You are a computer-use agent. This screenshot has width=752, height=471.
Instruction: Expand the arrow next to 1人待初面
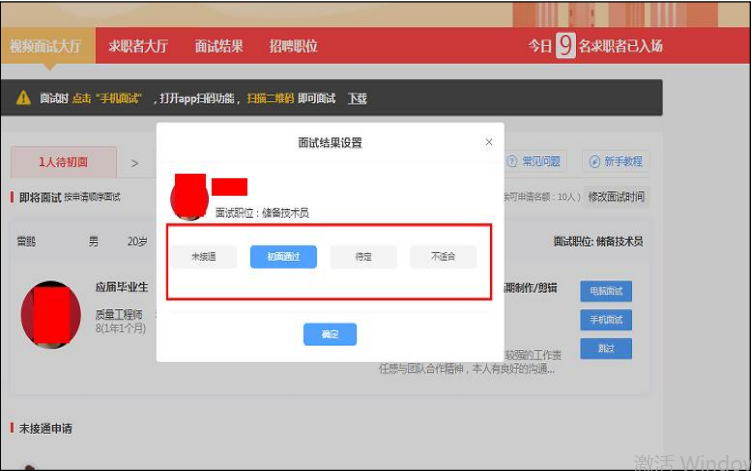(135, 162)
